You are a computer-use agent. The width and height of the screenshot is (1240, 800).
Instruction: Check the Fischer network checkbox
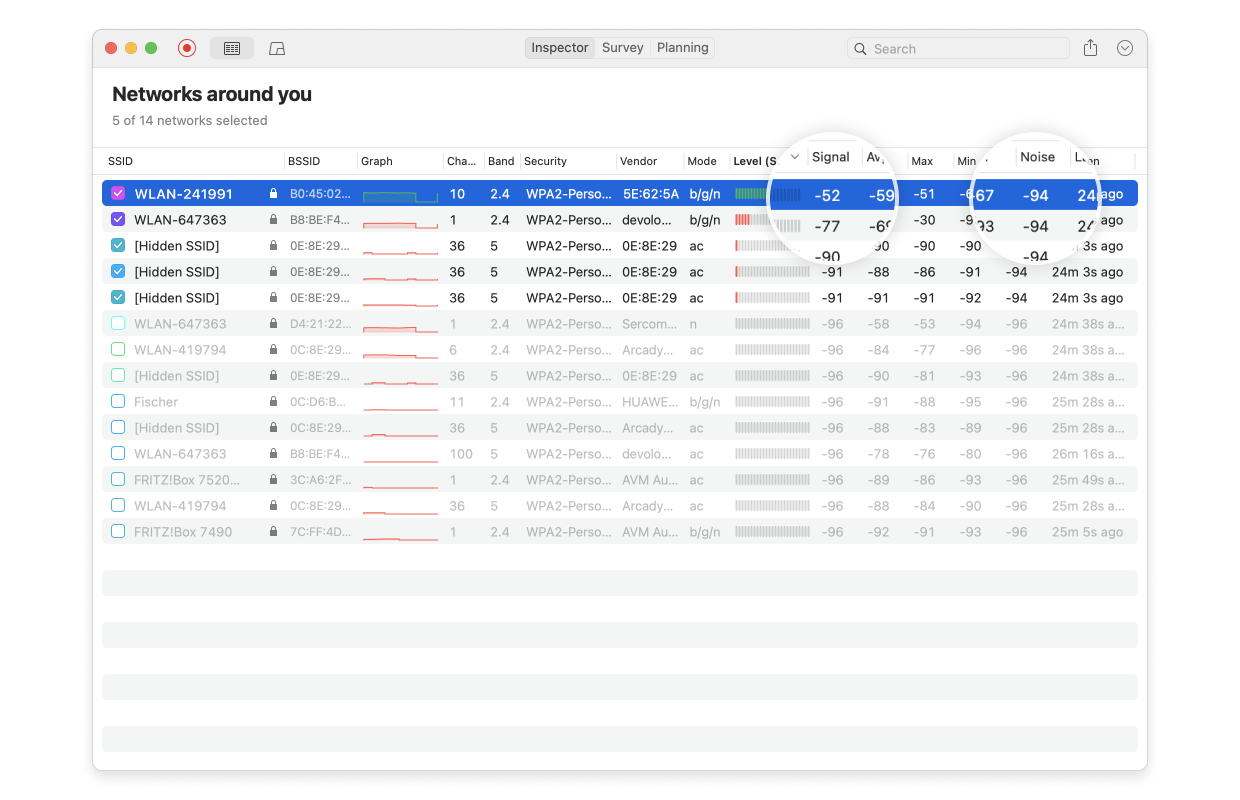tap(118, 402)
